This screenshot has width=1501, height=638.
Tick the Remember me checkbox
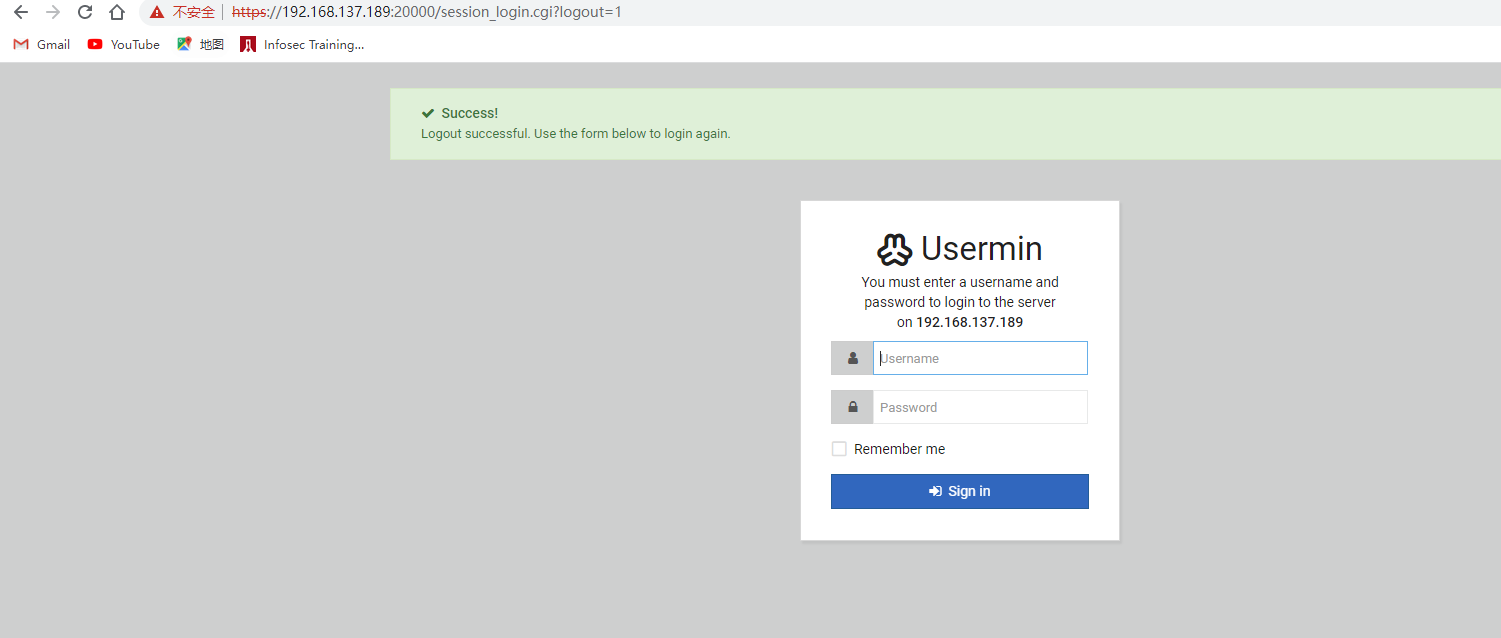[839, 449]
